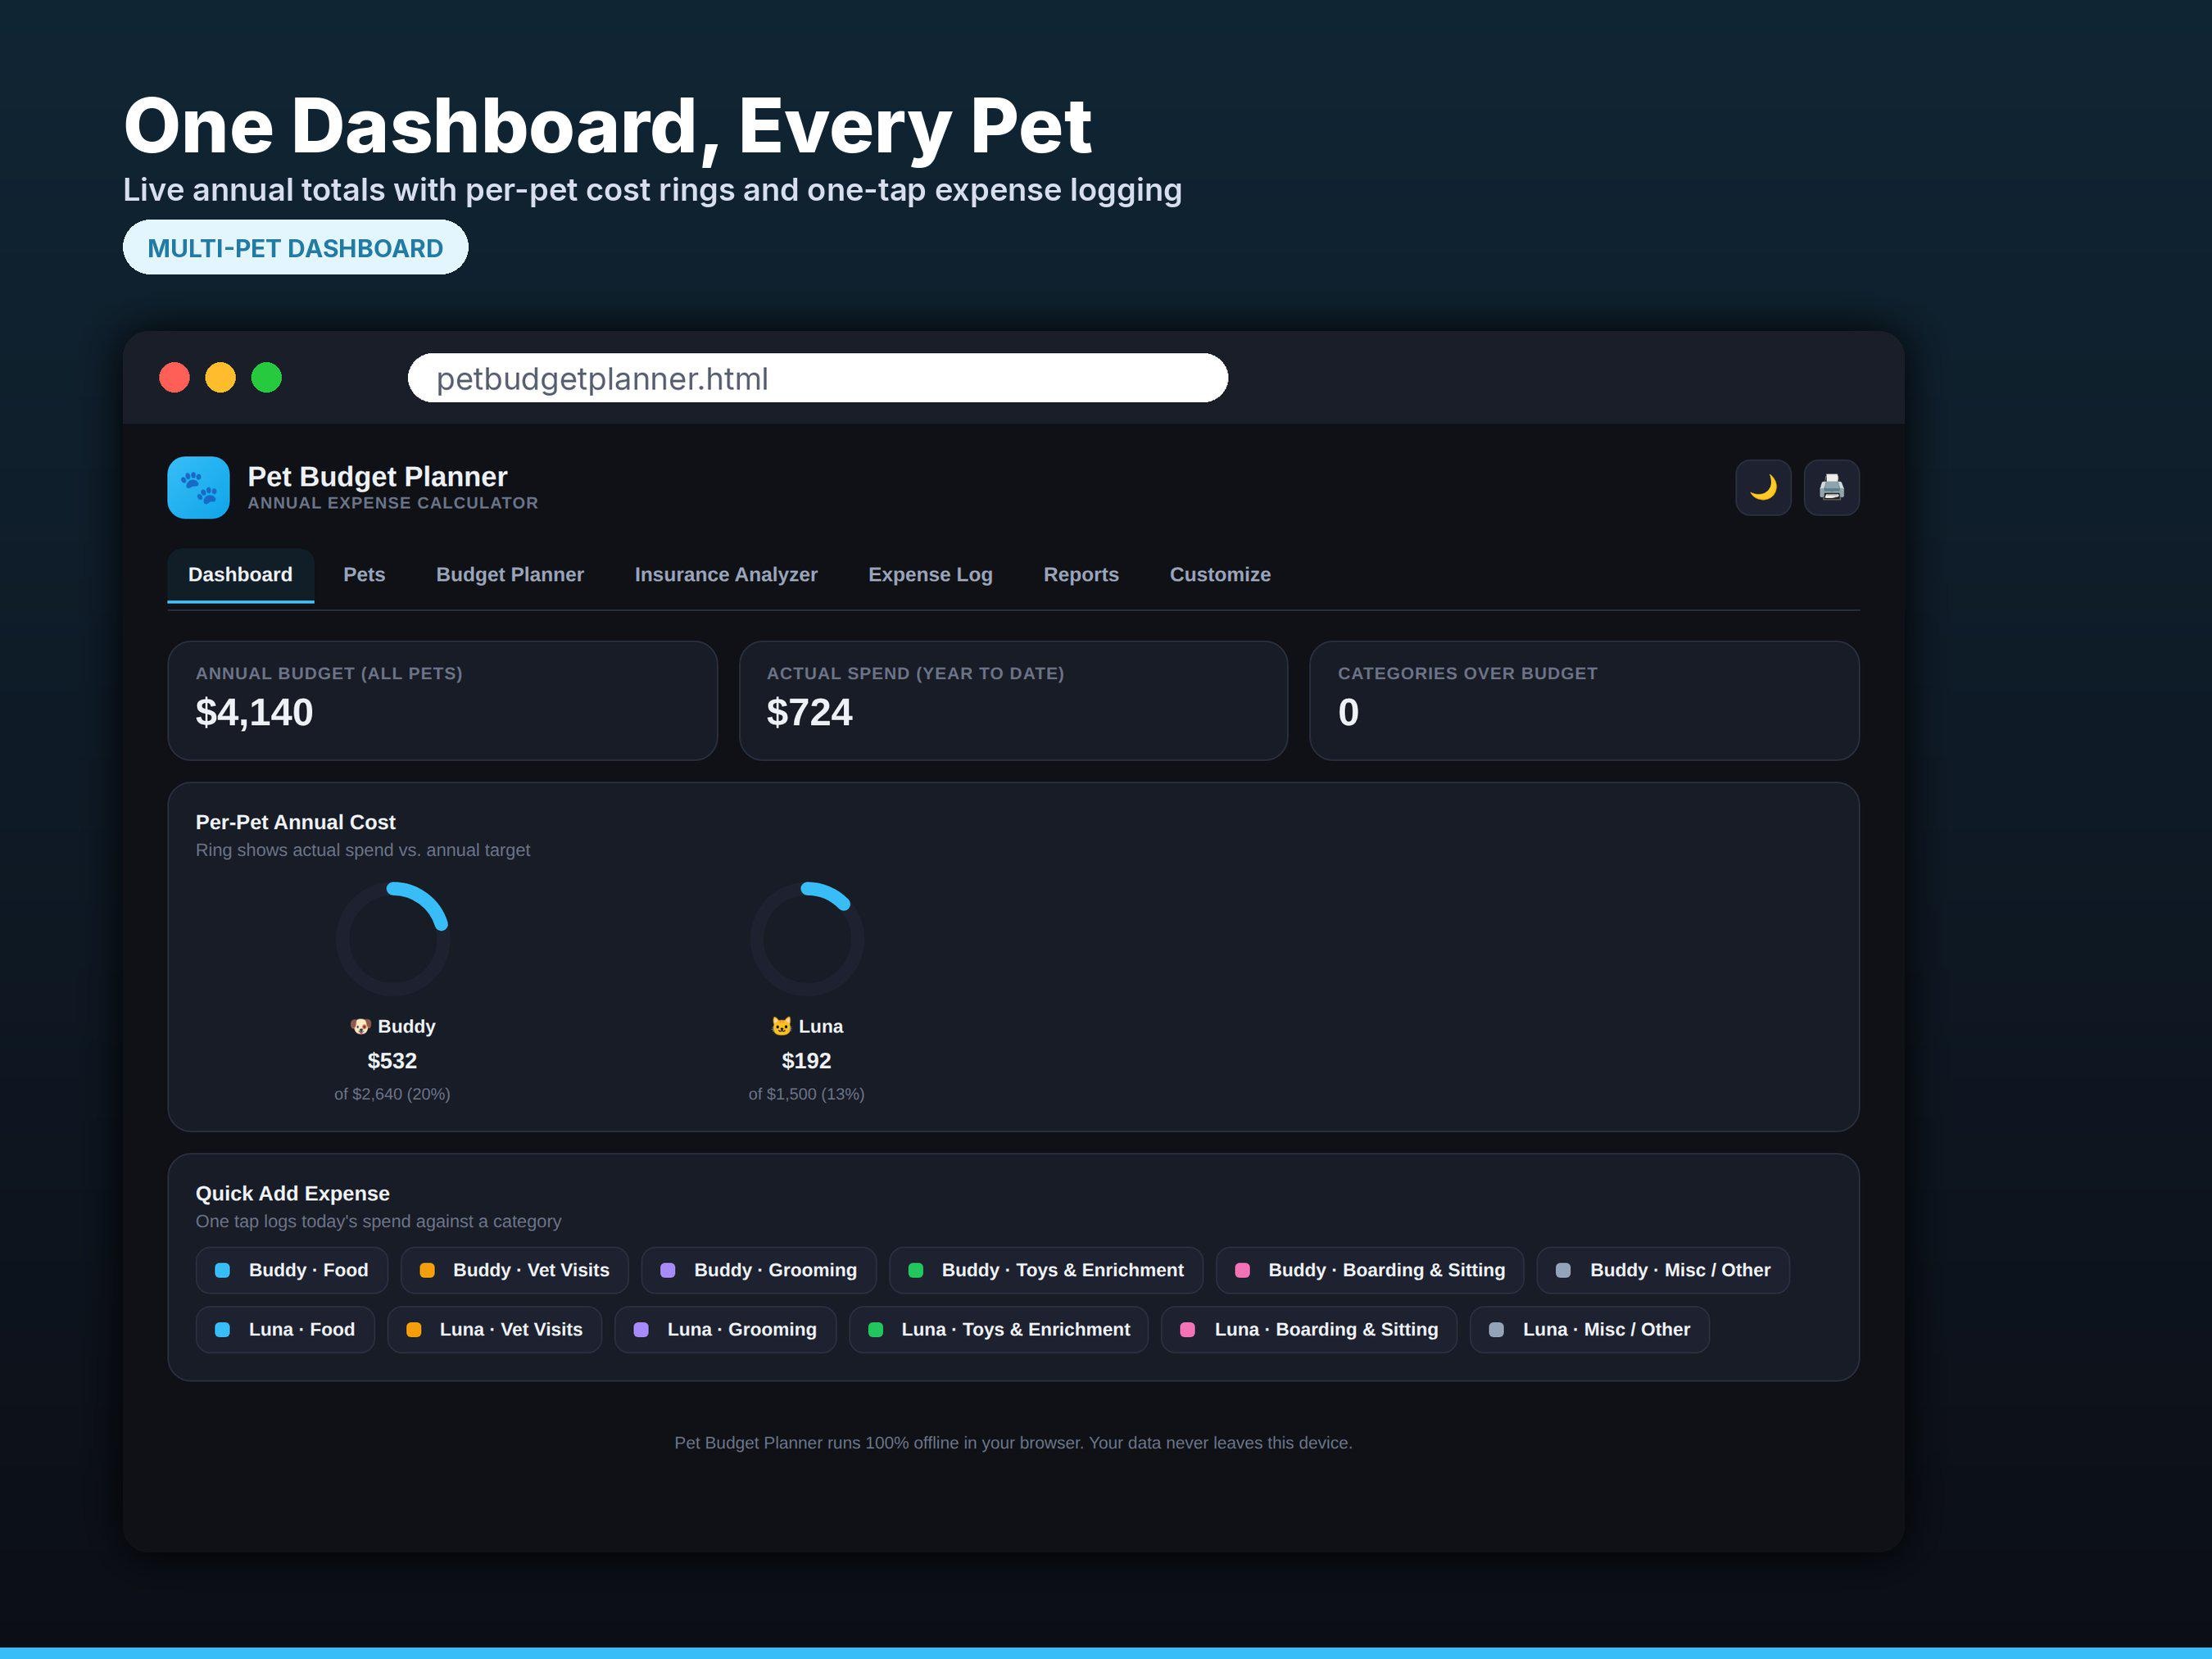2212x1659 pixels.
Task: Click the 'of $1,500 (13%)' text
Action: tap(806, 1094)
